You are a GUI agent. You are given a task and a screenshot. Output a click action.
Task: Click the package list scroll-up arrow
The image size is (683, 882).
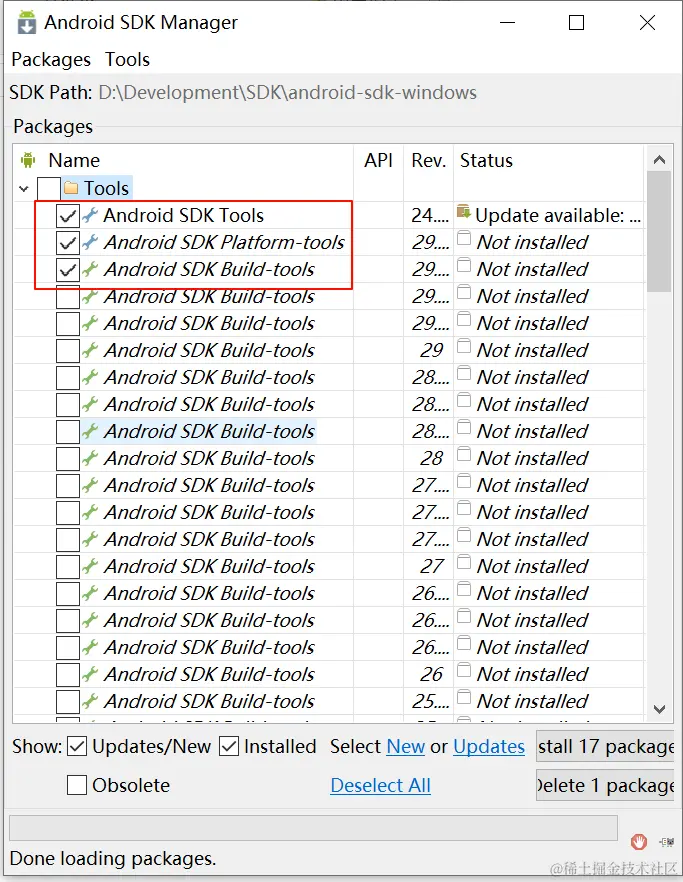click(x=659, y=160)
